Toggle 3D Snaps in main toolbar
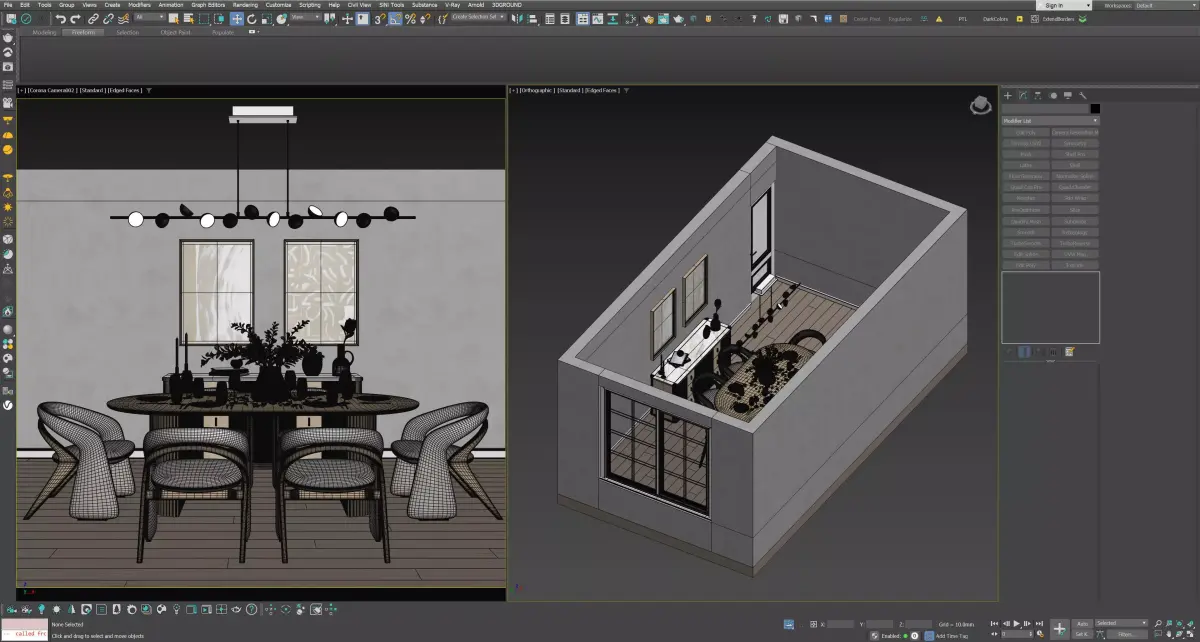 coord(380,18)
